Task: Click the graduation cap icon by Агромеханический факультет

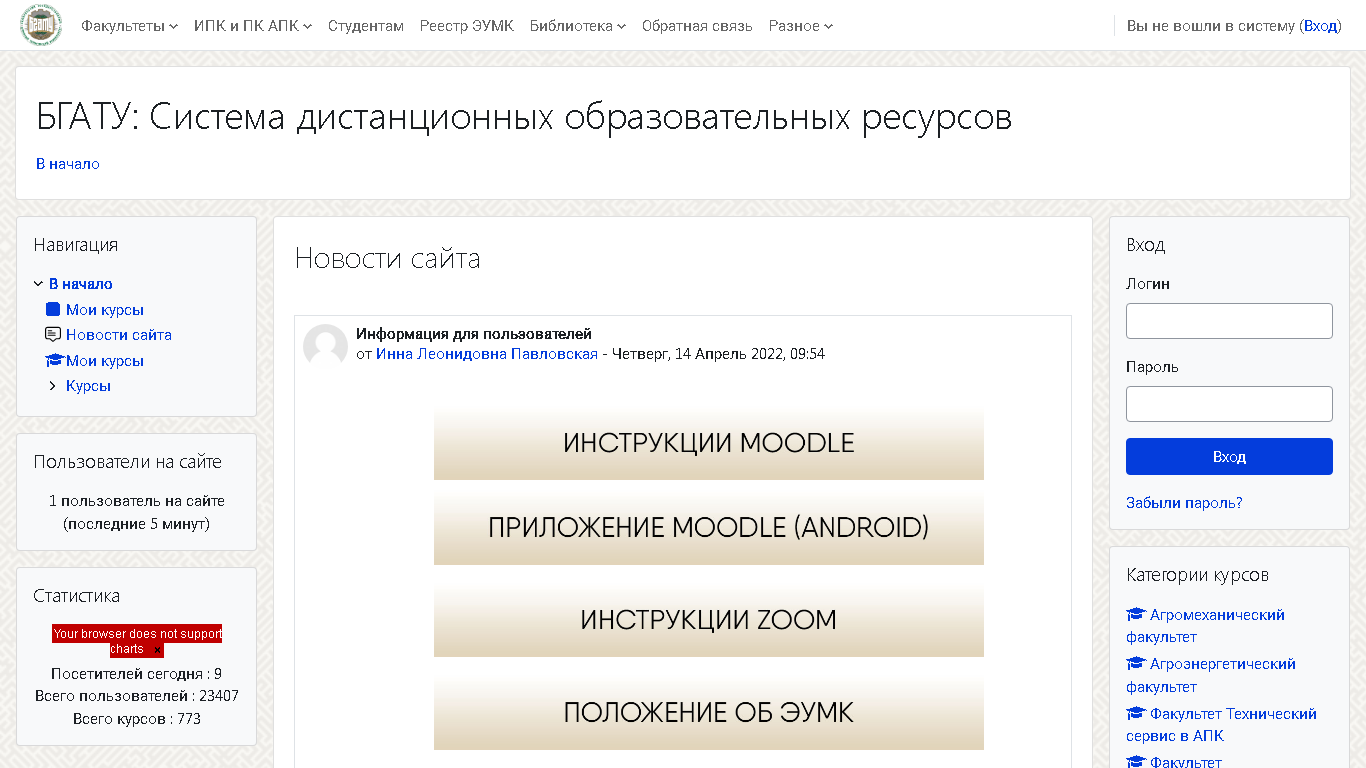Action: tap(1135, 615)
